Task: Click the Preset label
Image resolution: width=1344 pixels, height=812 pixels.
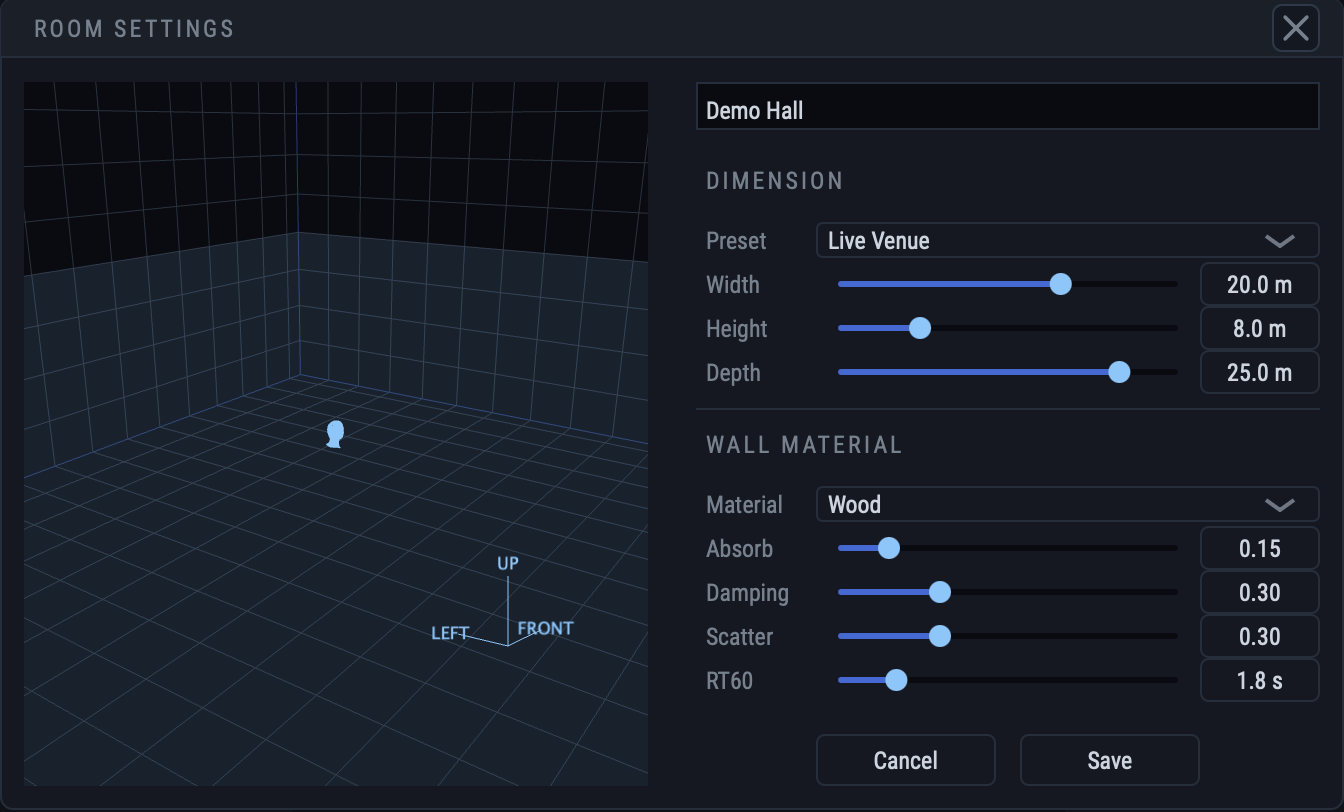Action: point(736,241)
